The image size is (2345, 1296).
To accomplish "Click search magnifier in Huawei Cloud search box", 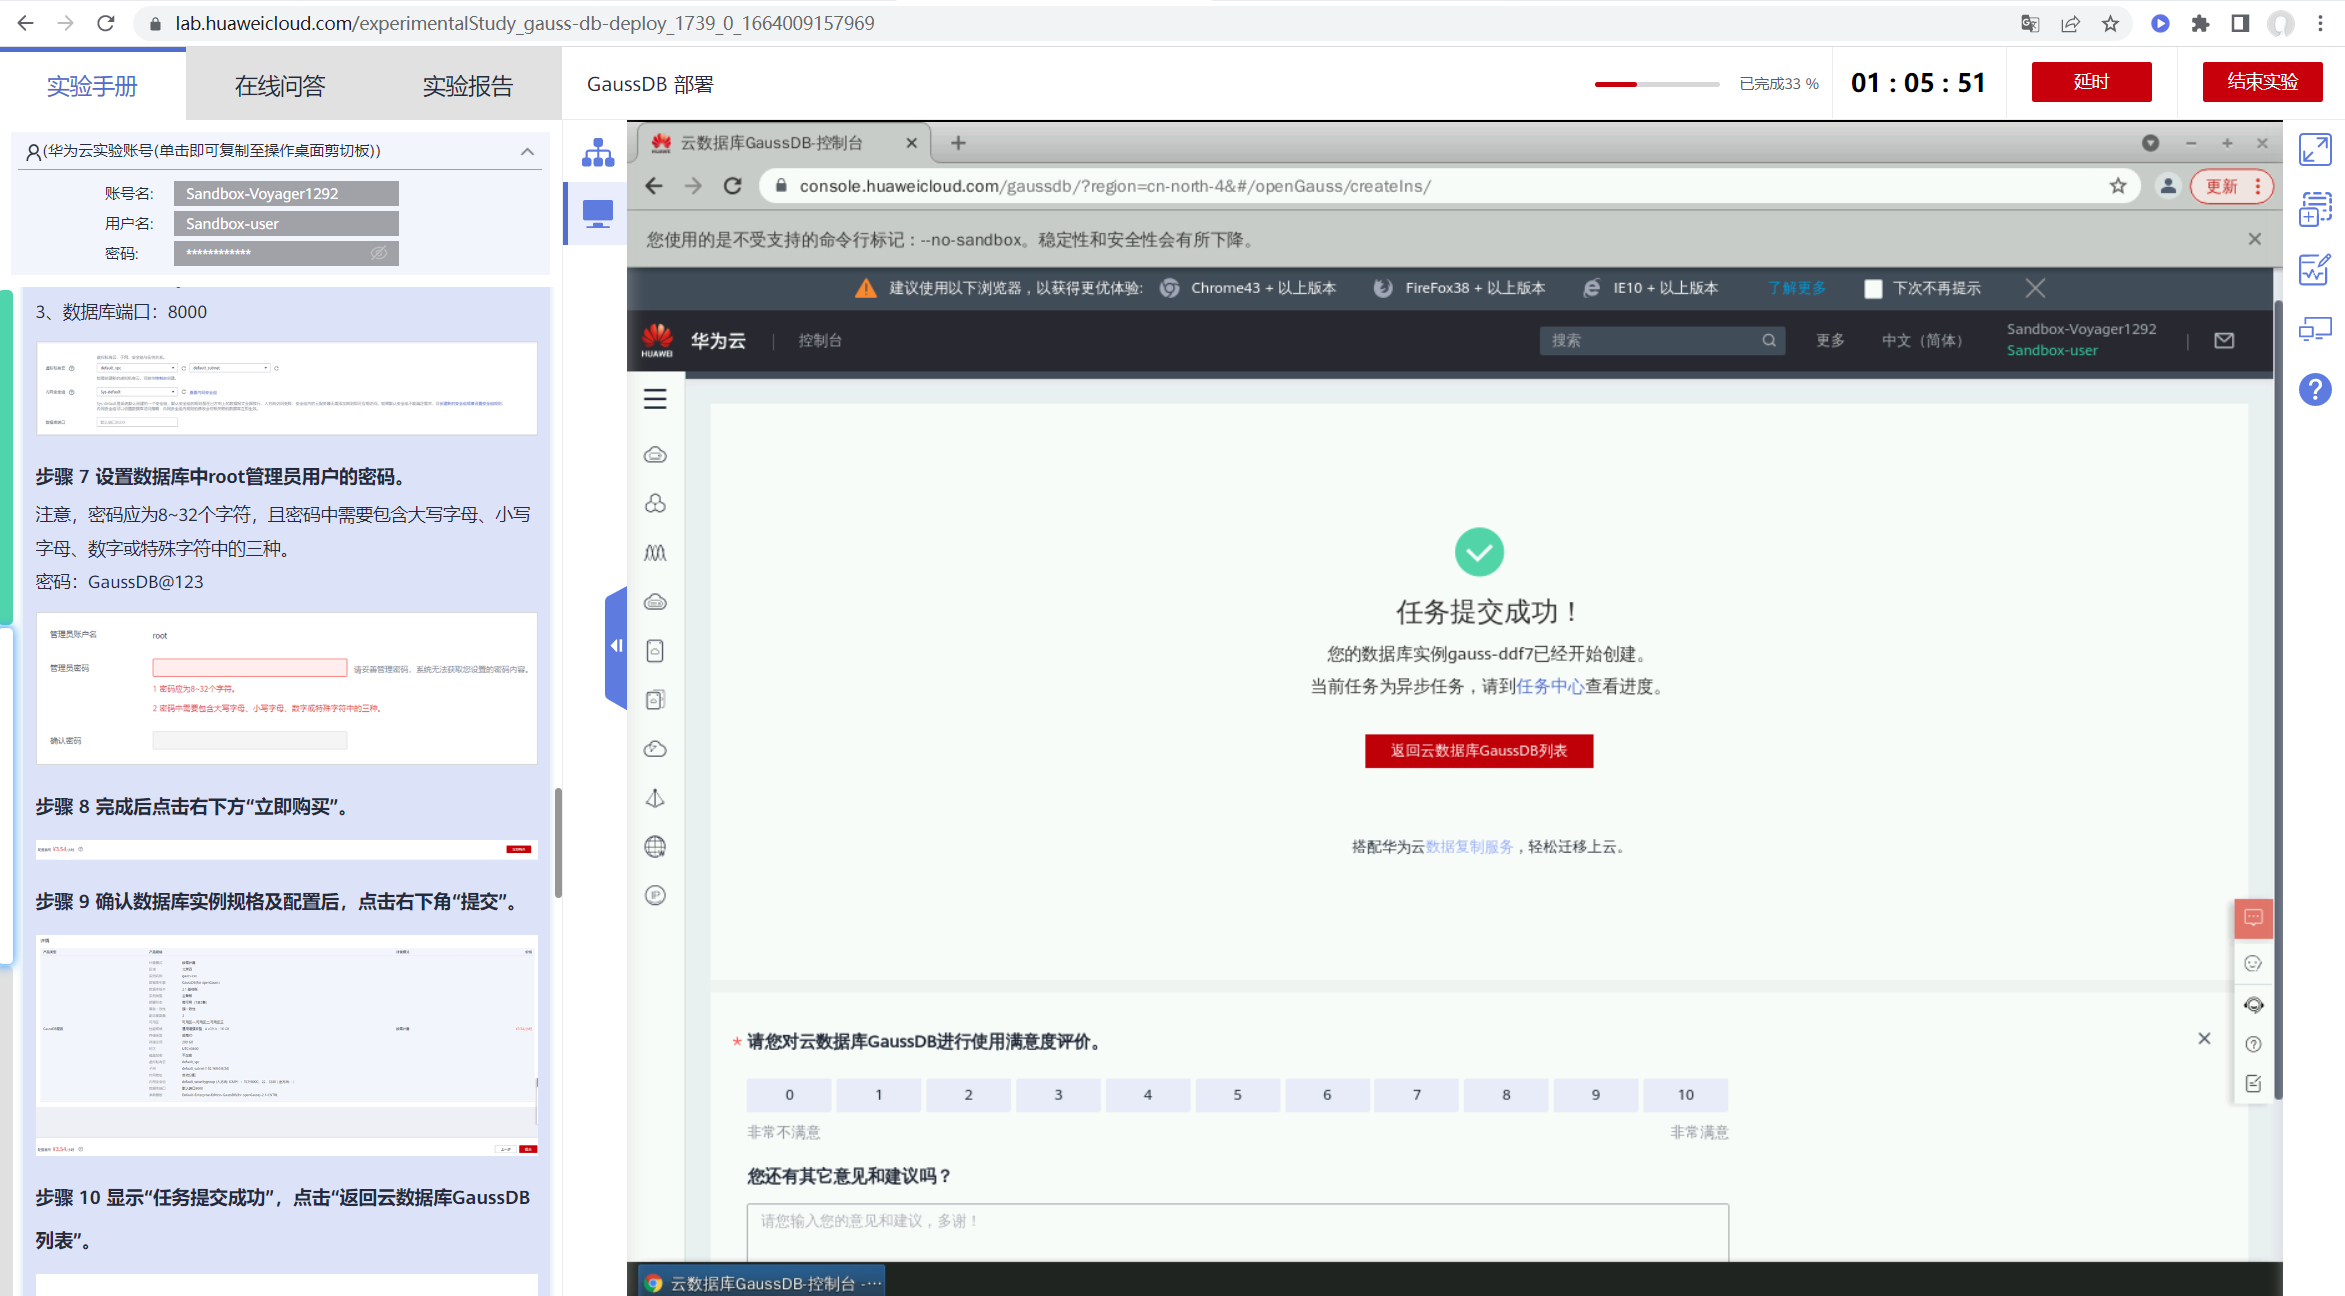I will [x=1769, y=341].
